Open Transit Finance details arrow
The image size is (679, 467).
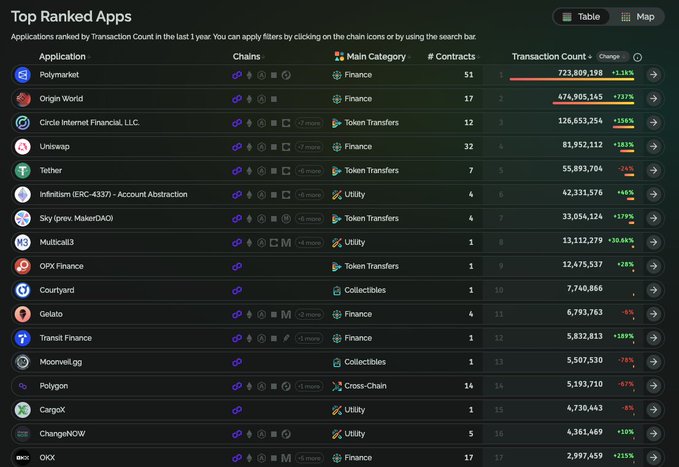tap(653, 338)
